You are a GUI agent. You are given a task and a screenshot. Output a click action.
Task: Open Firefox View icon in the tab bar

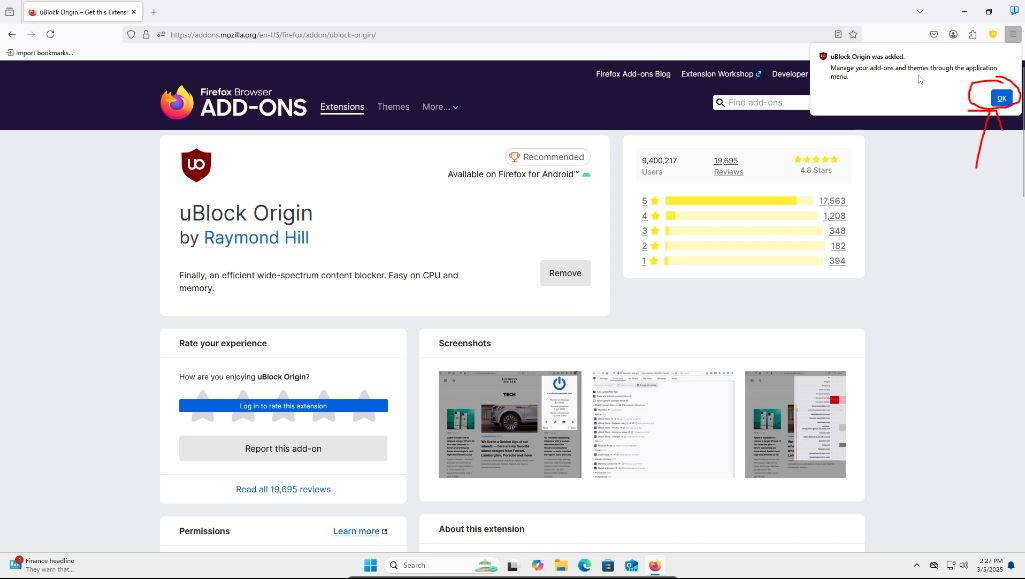[9, 12]
